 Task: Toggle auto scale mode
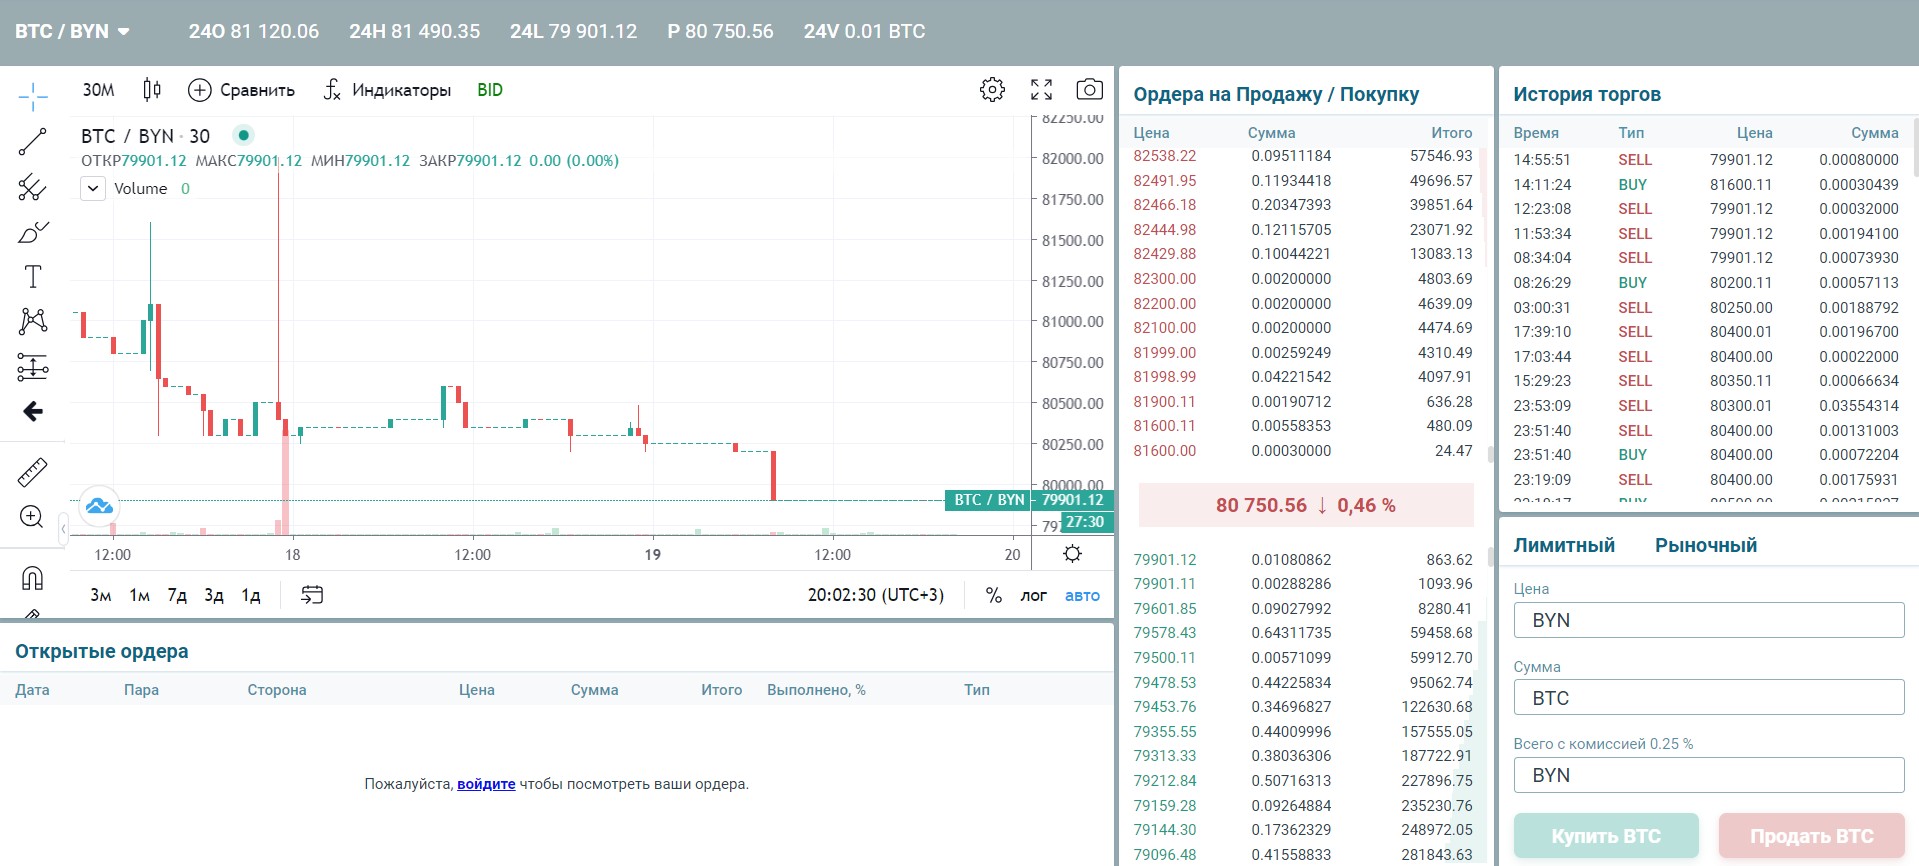click(x=1082, y=595)
